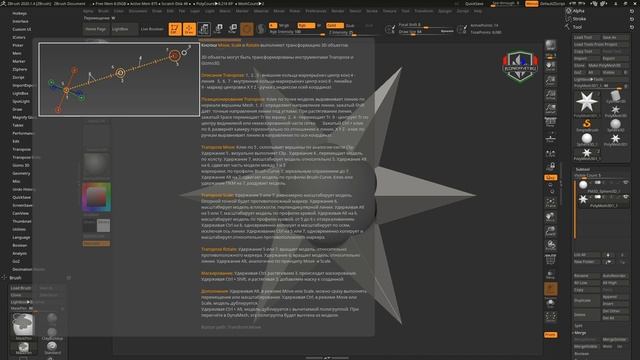Click the BPR render icon in right shelf
Viewport: 640px width, 360px height.
click(551, 45)
